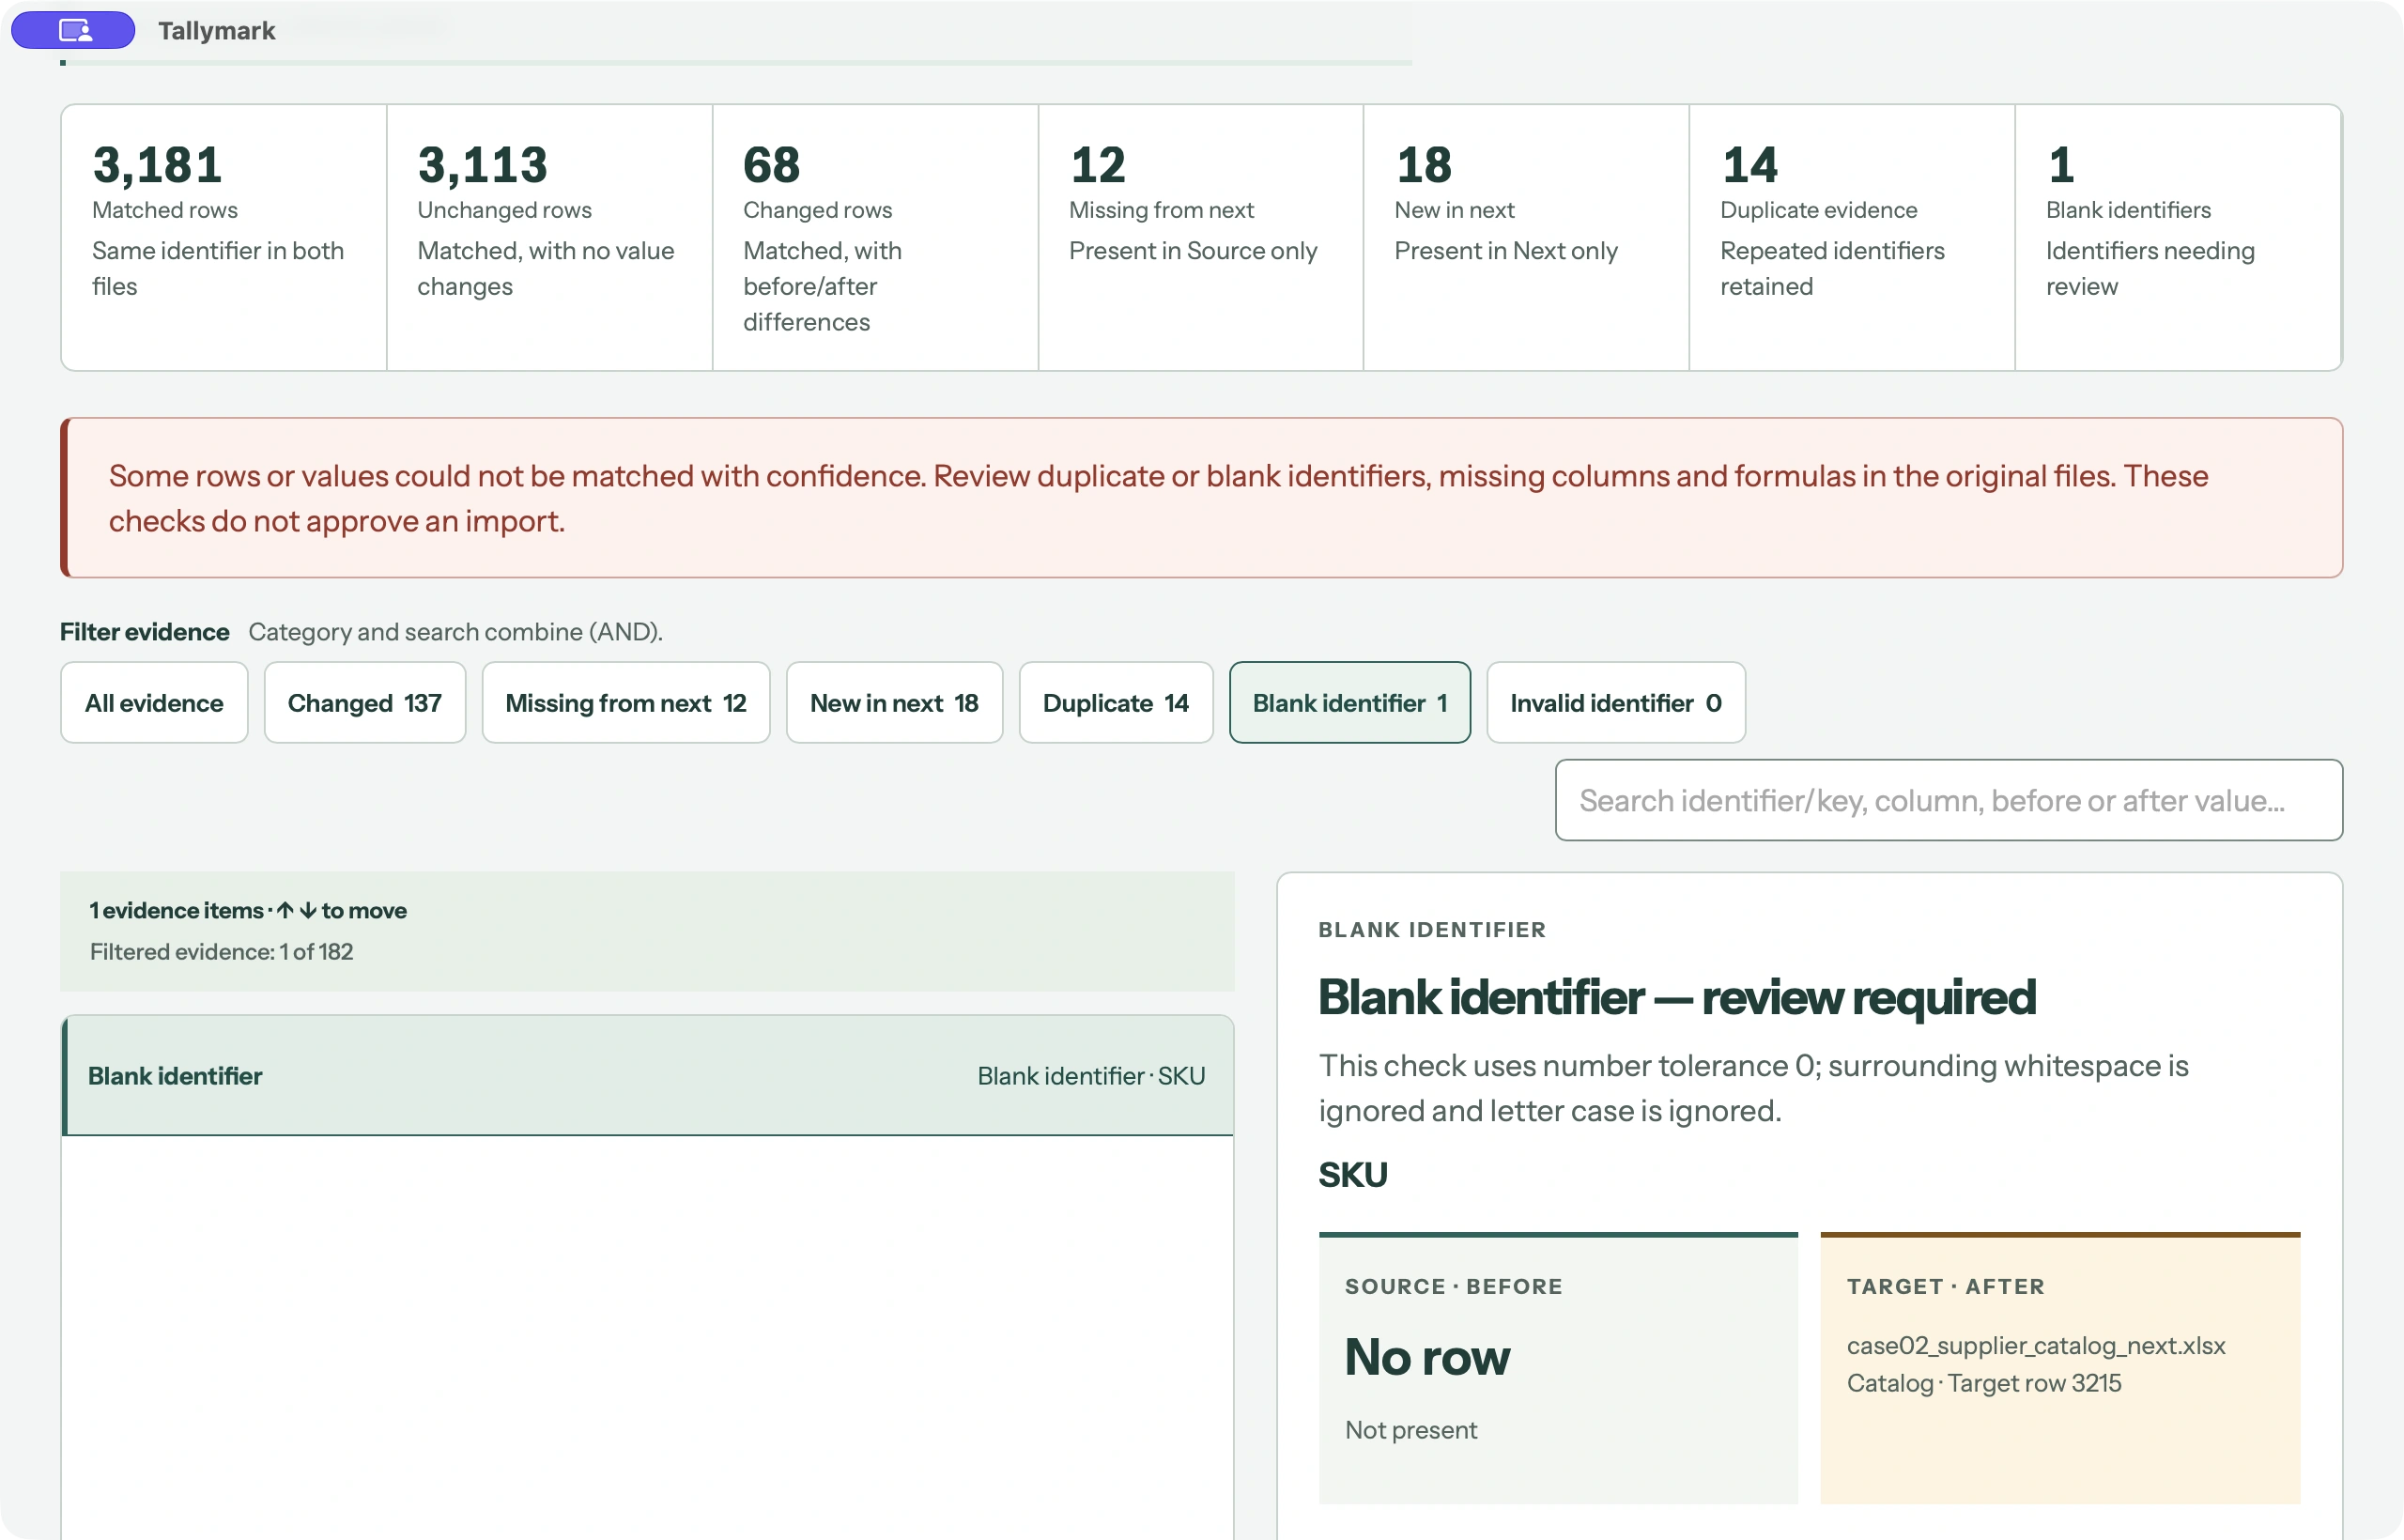Filter by New in next 18
This screenshot has width=2404, height=1540.
click(894, 702)
